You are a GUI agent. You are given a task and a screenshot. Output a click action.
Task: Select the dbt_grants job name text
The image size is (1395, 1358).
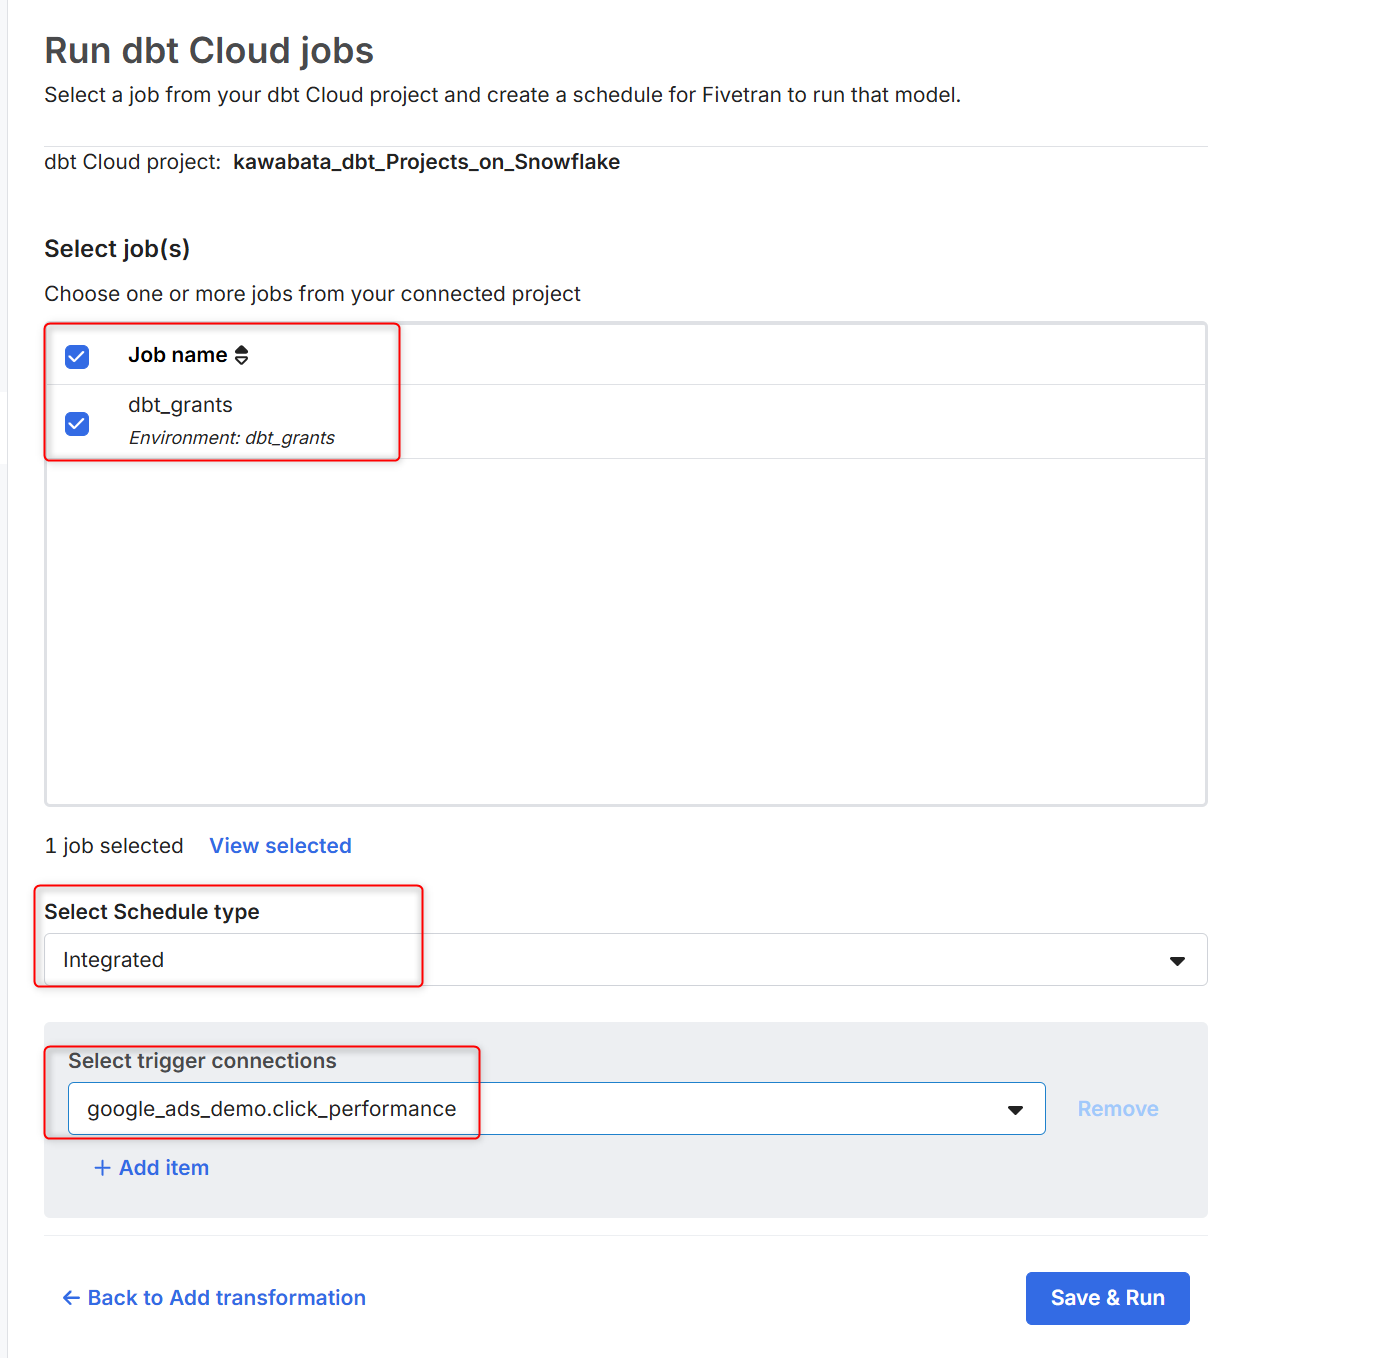(180, 405)
